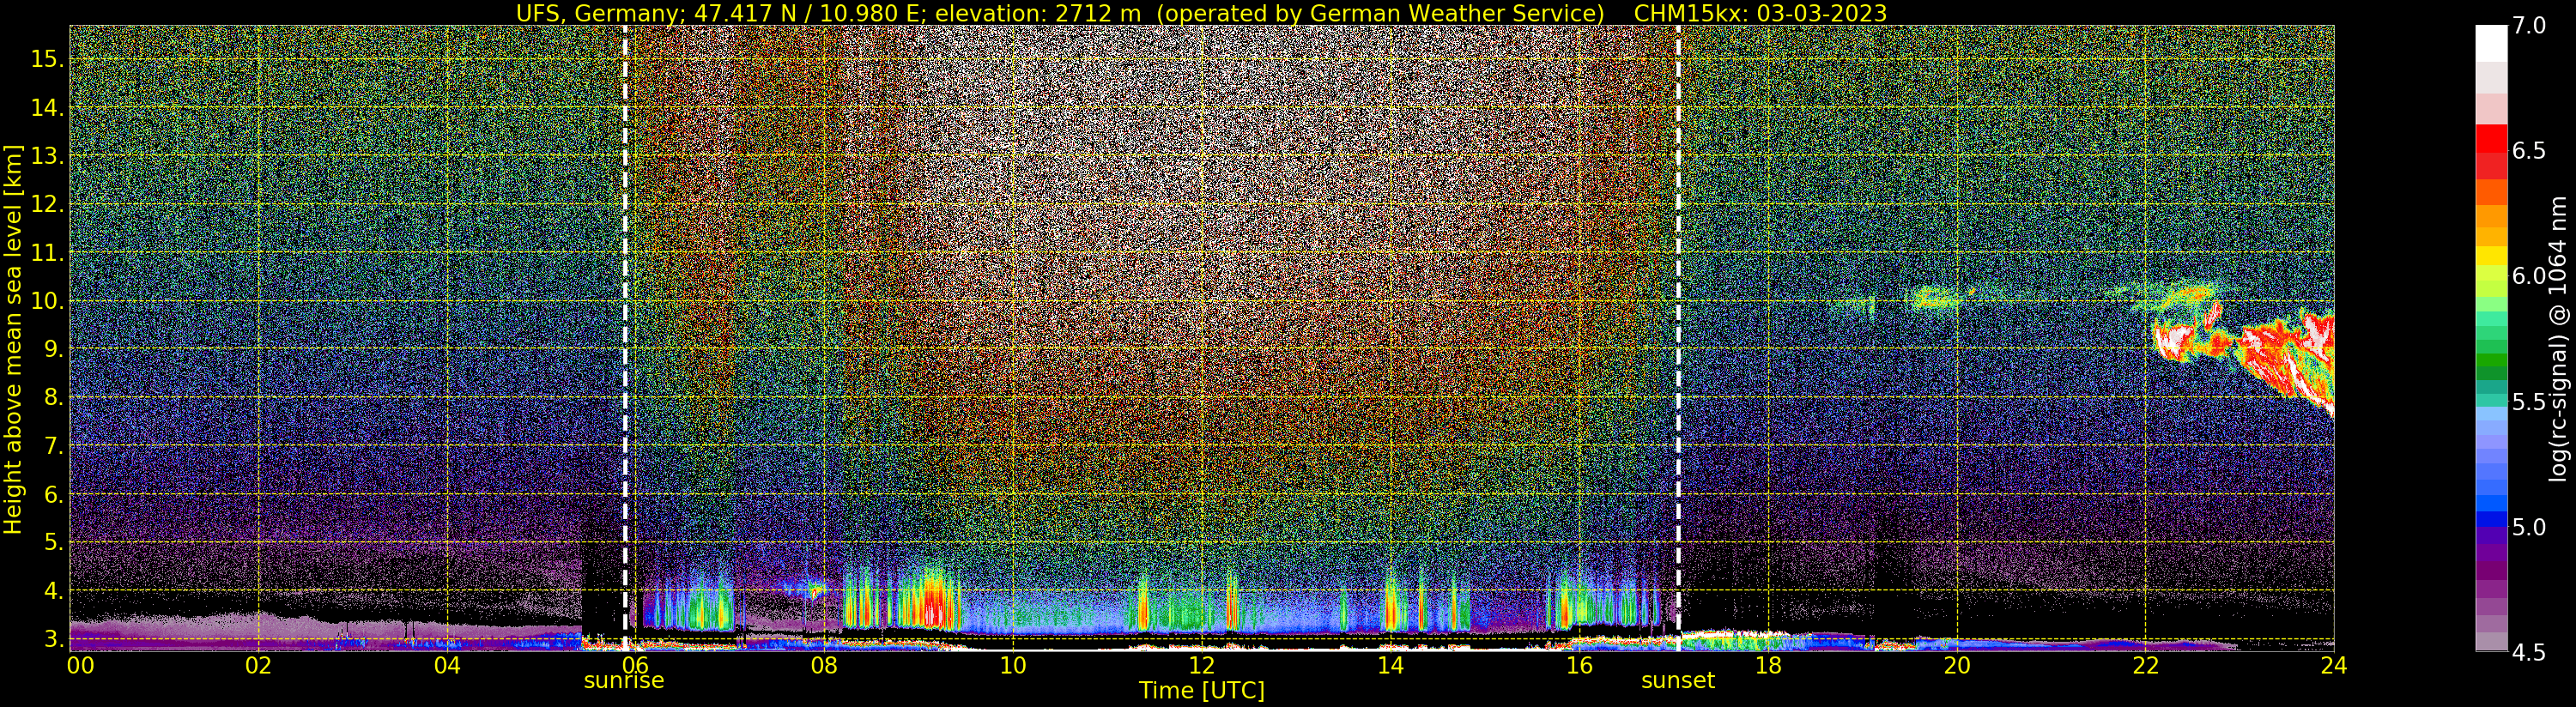Click the 'Time [UTC]' axis label

tap(1202, 691)
